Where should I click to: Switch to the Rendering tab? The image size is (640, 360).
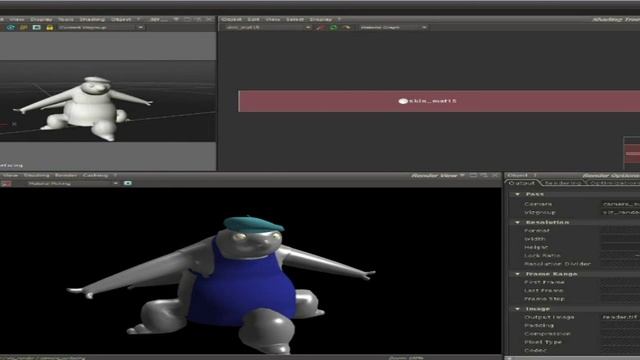563,183
